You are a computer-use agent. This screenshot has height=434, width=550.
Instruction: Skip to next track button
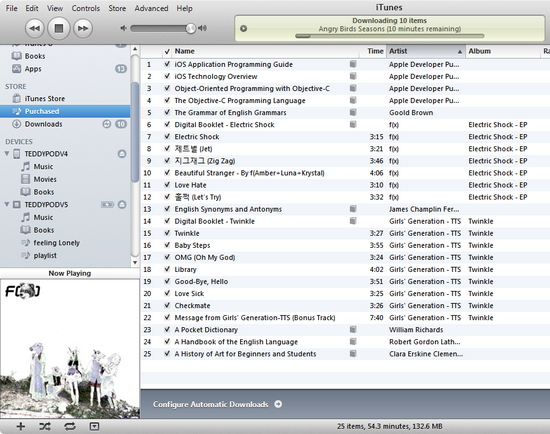pos(83,28)
